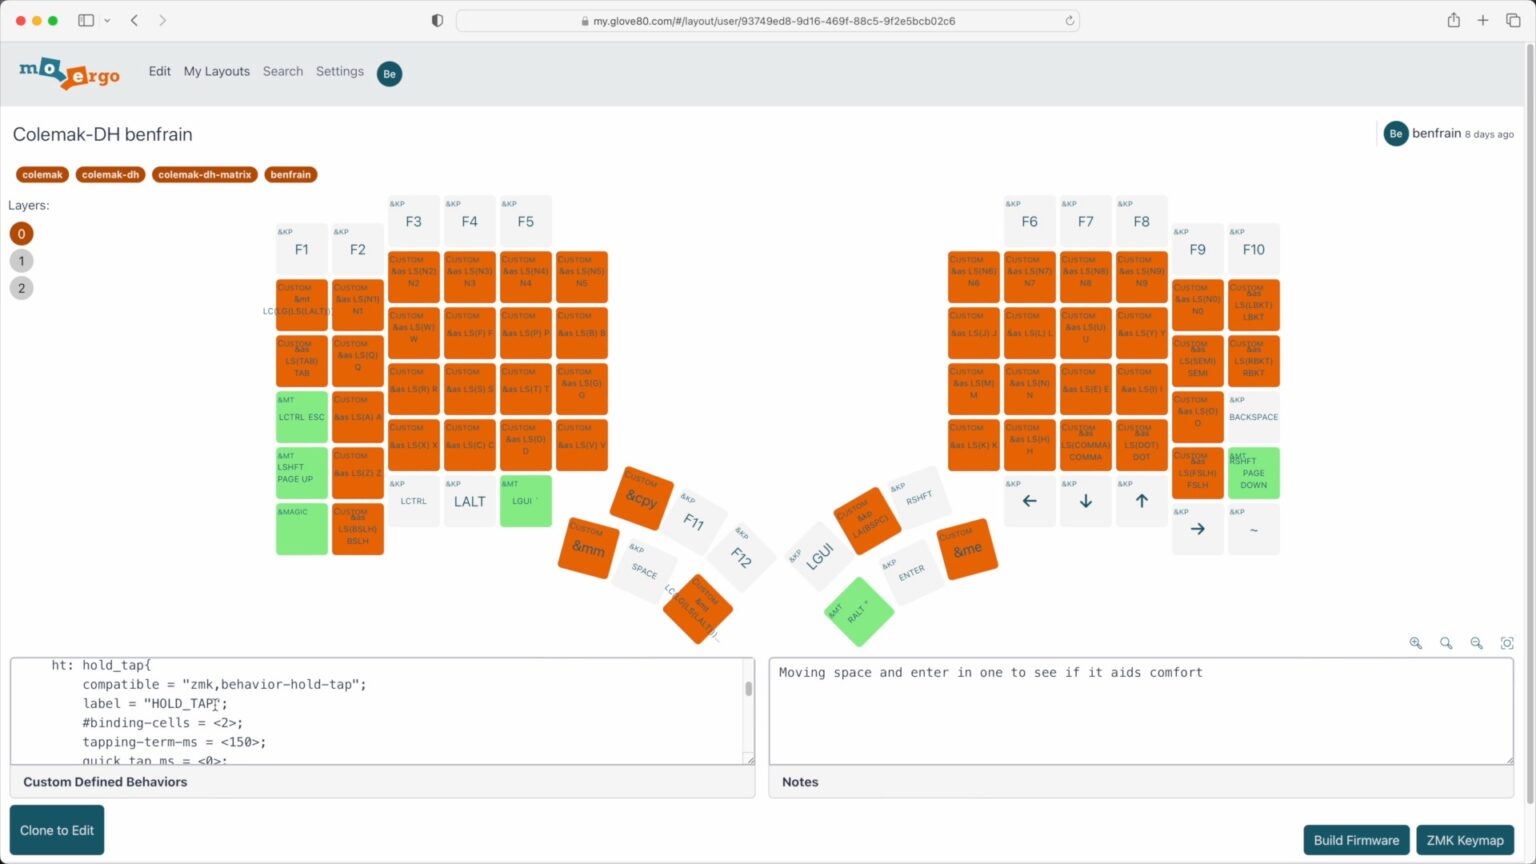Image resolution: width=1536 pixels, height=864 pixels.
Task: Click Safari's sidebar toggle icon
Action: tap(86, 20)
